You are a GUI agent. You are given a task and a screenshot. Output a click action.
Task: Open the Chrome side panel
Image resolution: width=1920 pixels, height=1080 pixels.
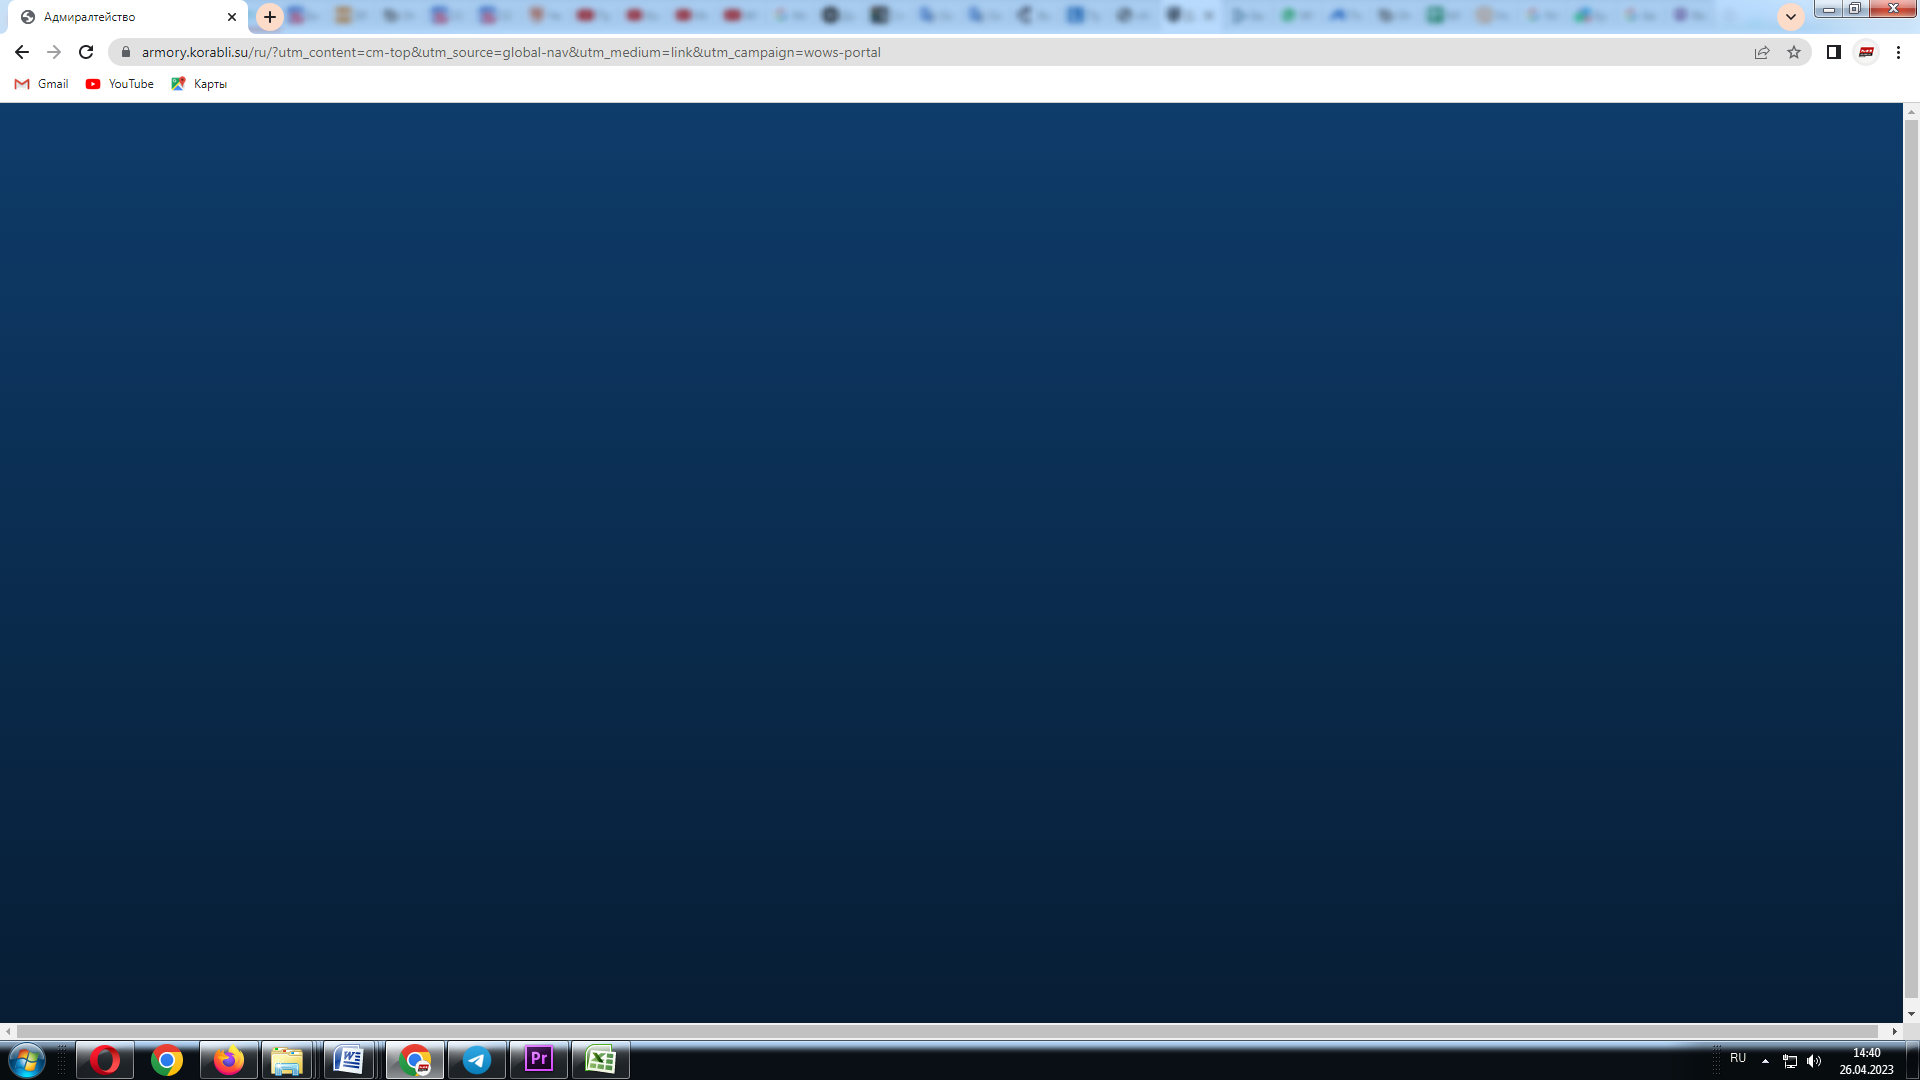pyautogui.click(x=1834, y=52)
